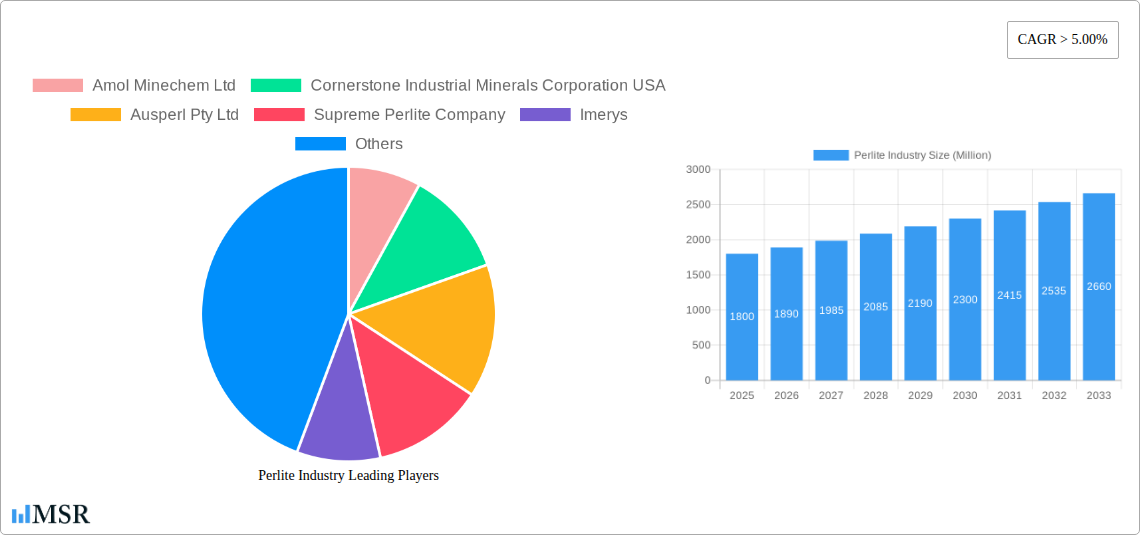Click the 2029 bar showing 2190
Viewport: 1140px width, 535px height.
click(x=920, y=303)
